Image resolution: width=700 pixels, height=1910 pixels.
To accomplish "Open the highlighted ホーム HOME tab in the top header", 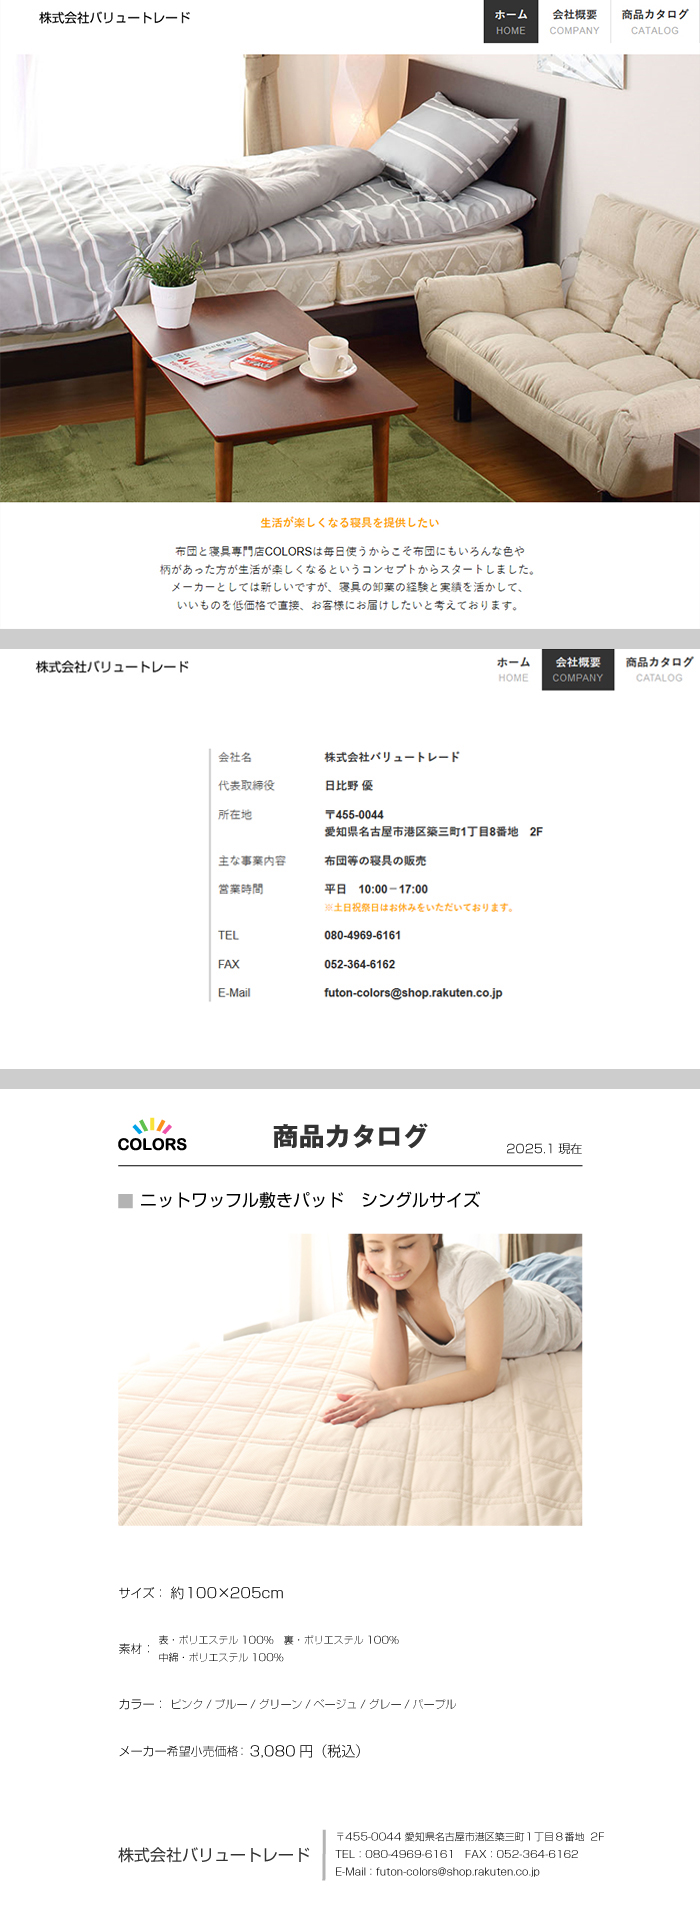I will click(x=511, y=22).
